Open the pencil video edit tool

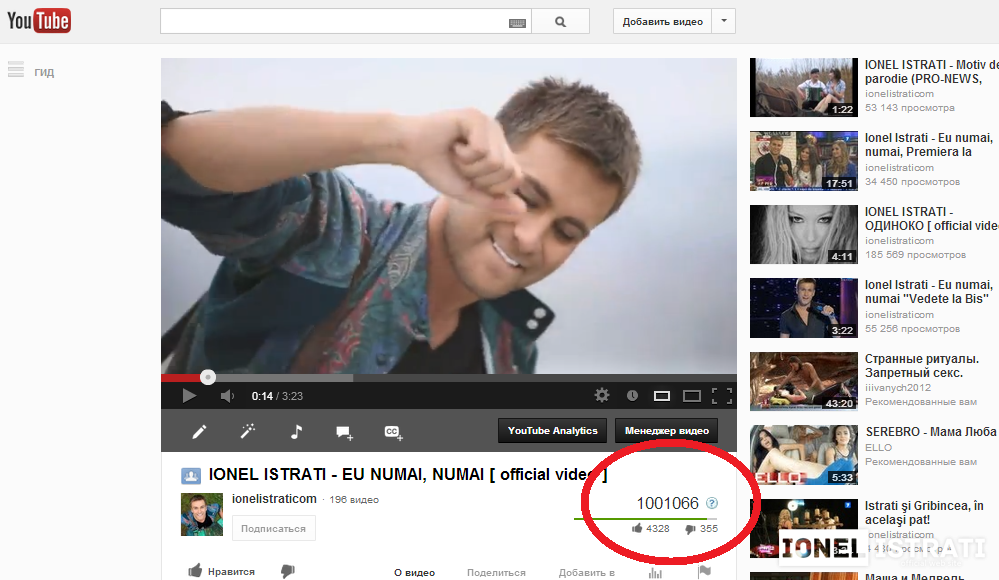pyautogui.click(x=200, y=432)
